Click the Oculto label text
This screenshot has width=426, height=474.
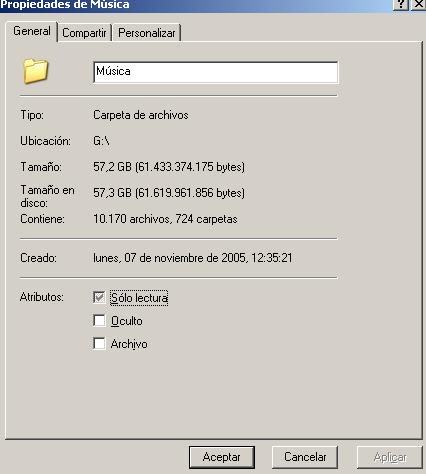click(127, 321)
